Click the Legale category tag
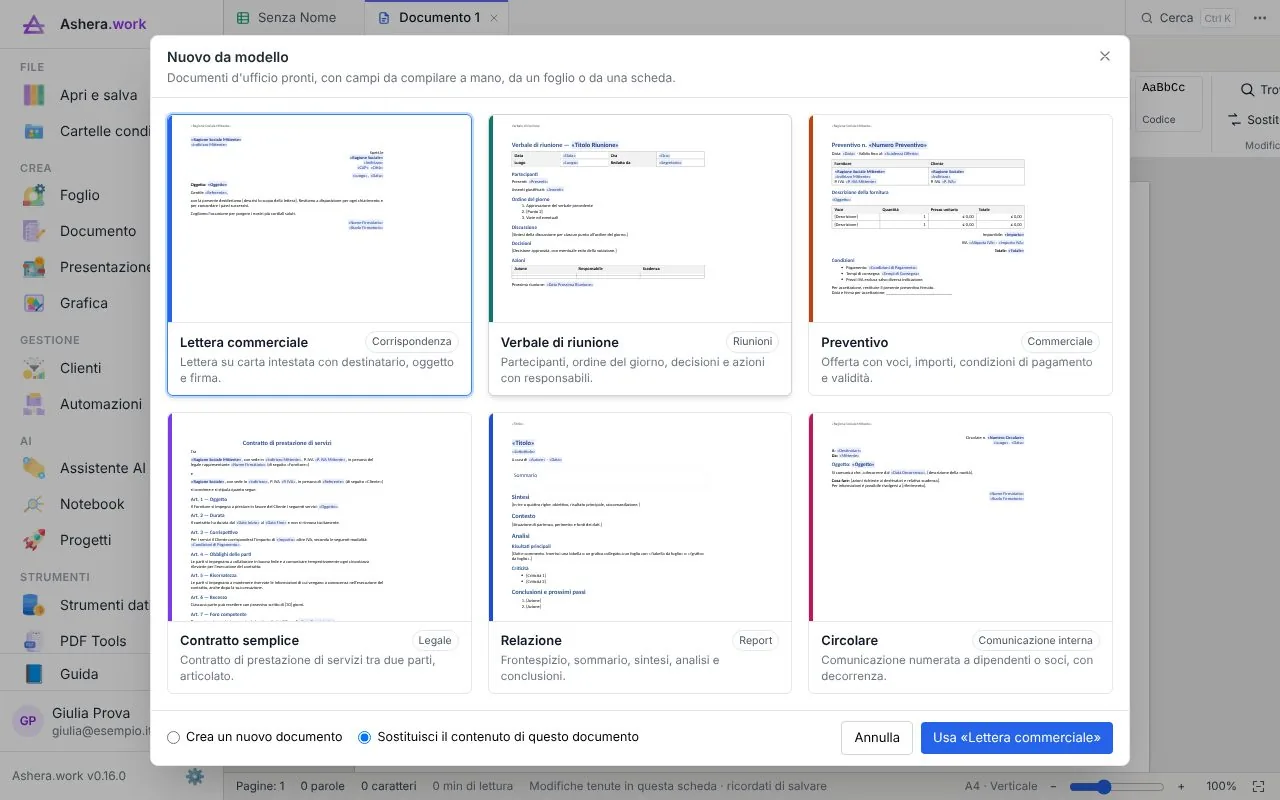1280x800 pixels. 435,641
